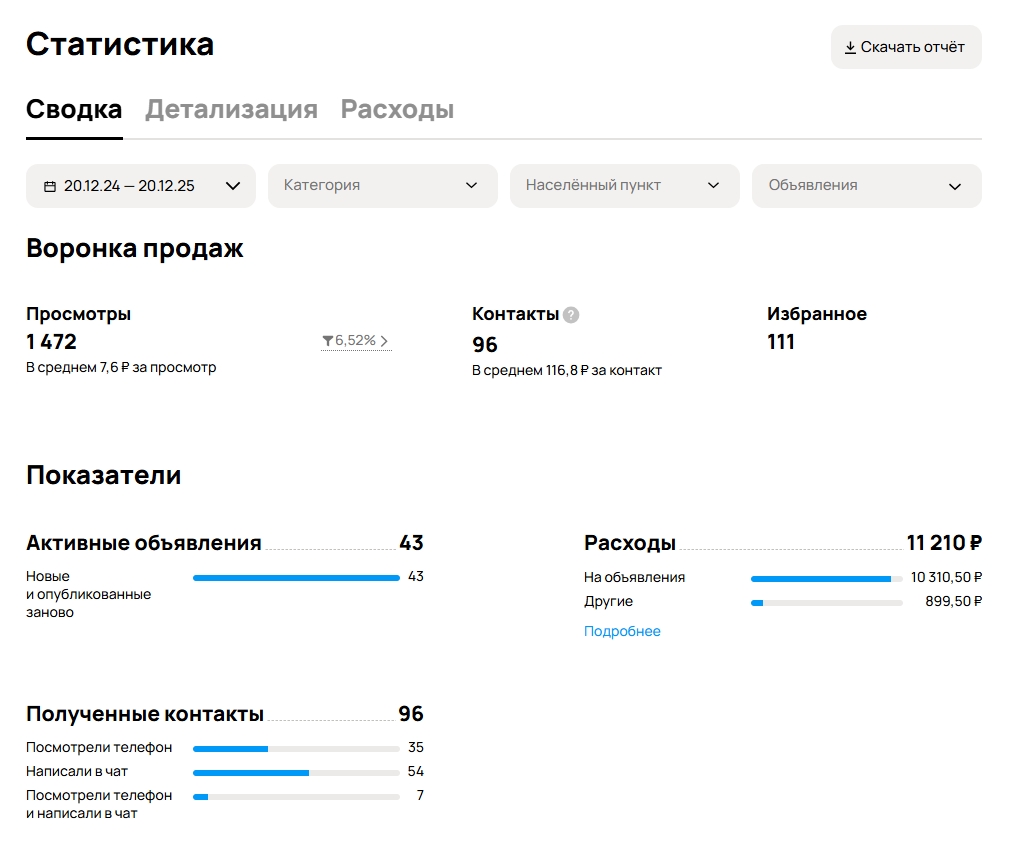Click the question mark icon near Контакты
The image size is (1012, 867).
pyautogui.click(x=571, y=315)
